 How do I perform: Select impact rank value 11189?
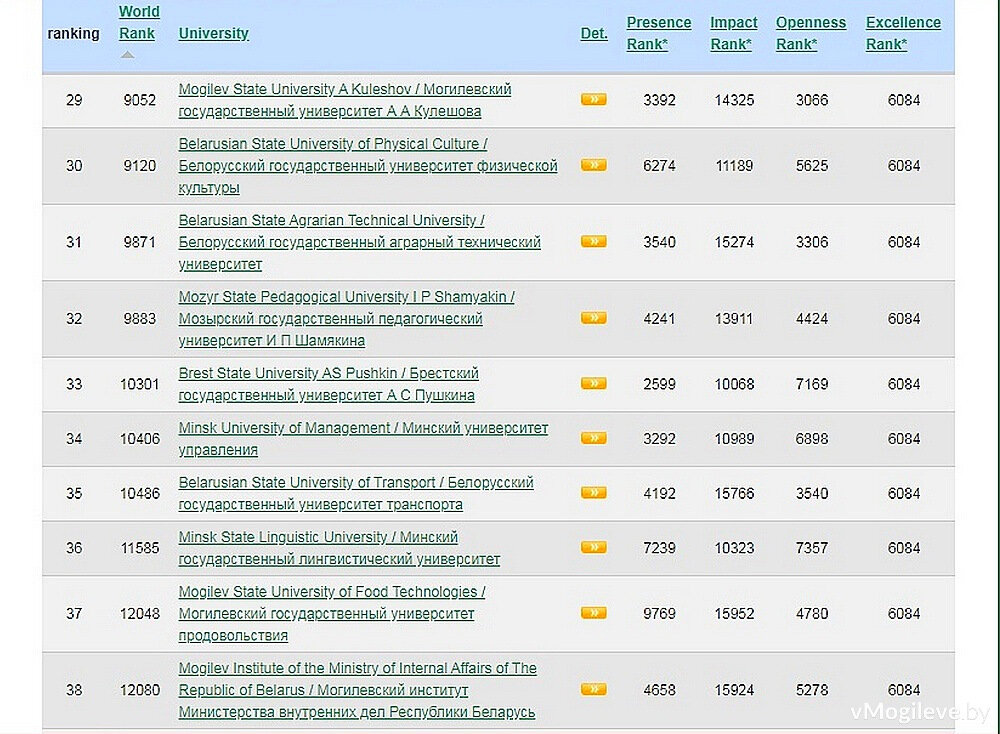[x=734, y=166]
